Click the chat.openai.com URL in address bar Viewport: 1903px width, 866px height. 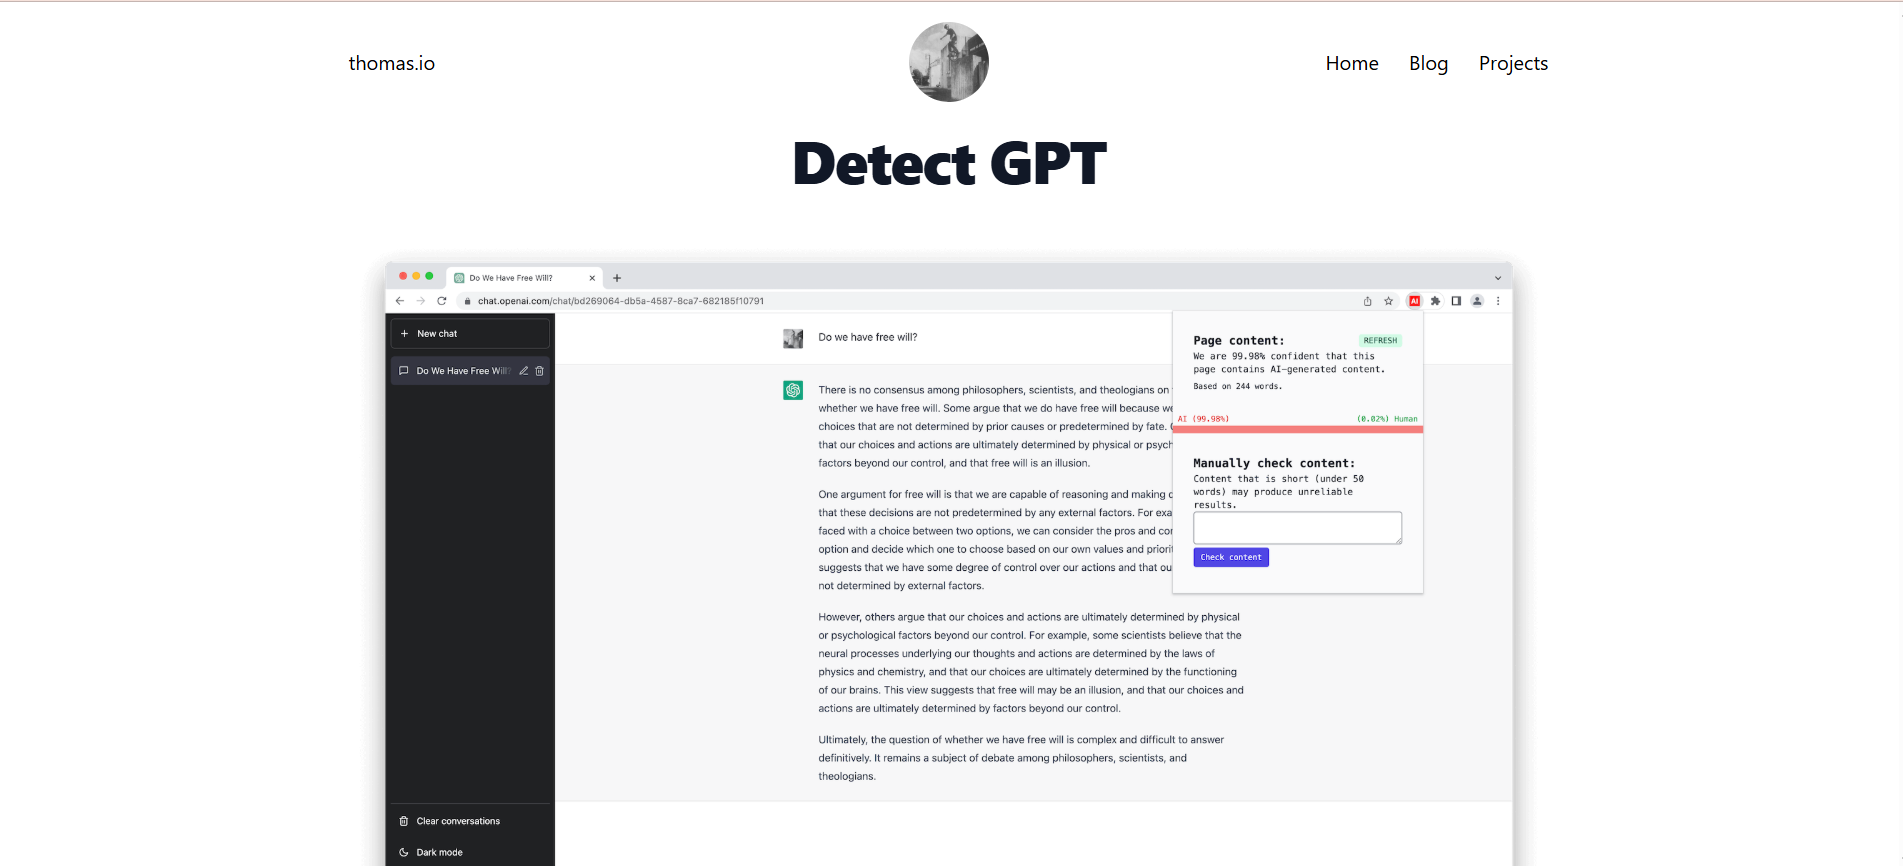(x=620, y=301)
